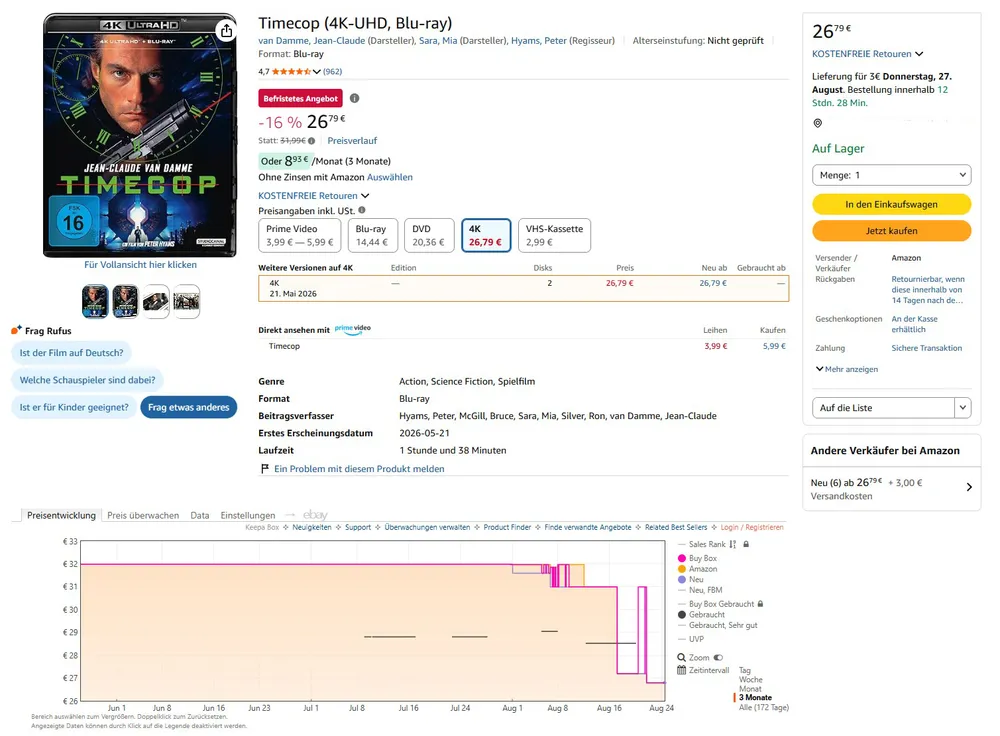Viewport: 1000px width, 736px height.
Task: Open the Data tab in Keepa
Action: [x=200, y=515]
